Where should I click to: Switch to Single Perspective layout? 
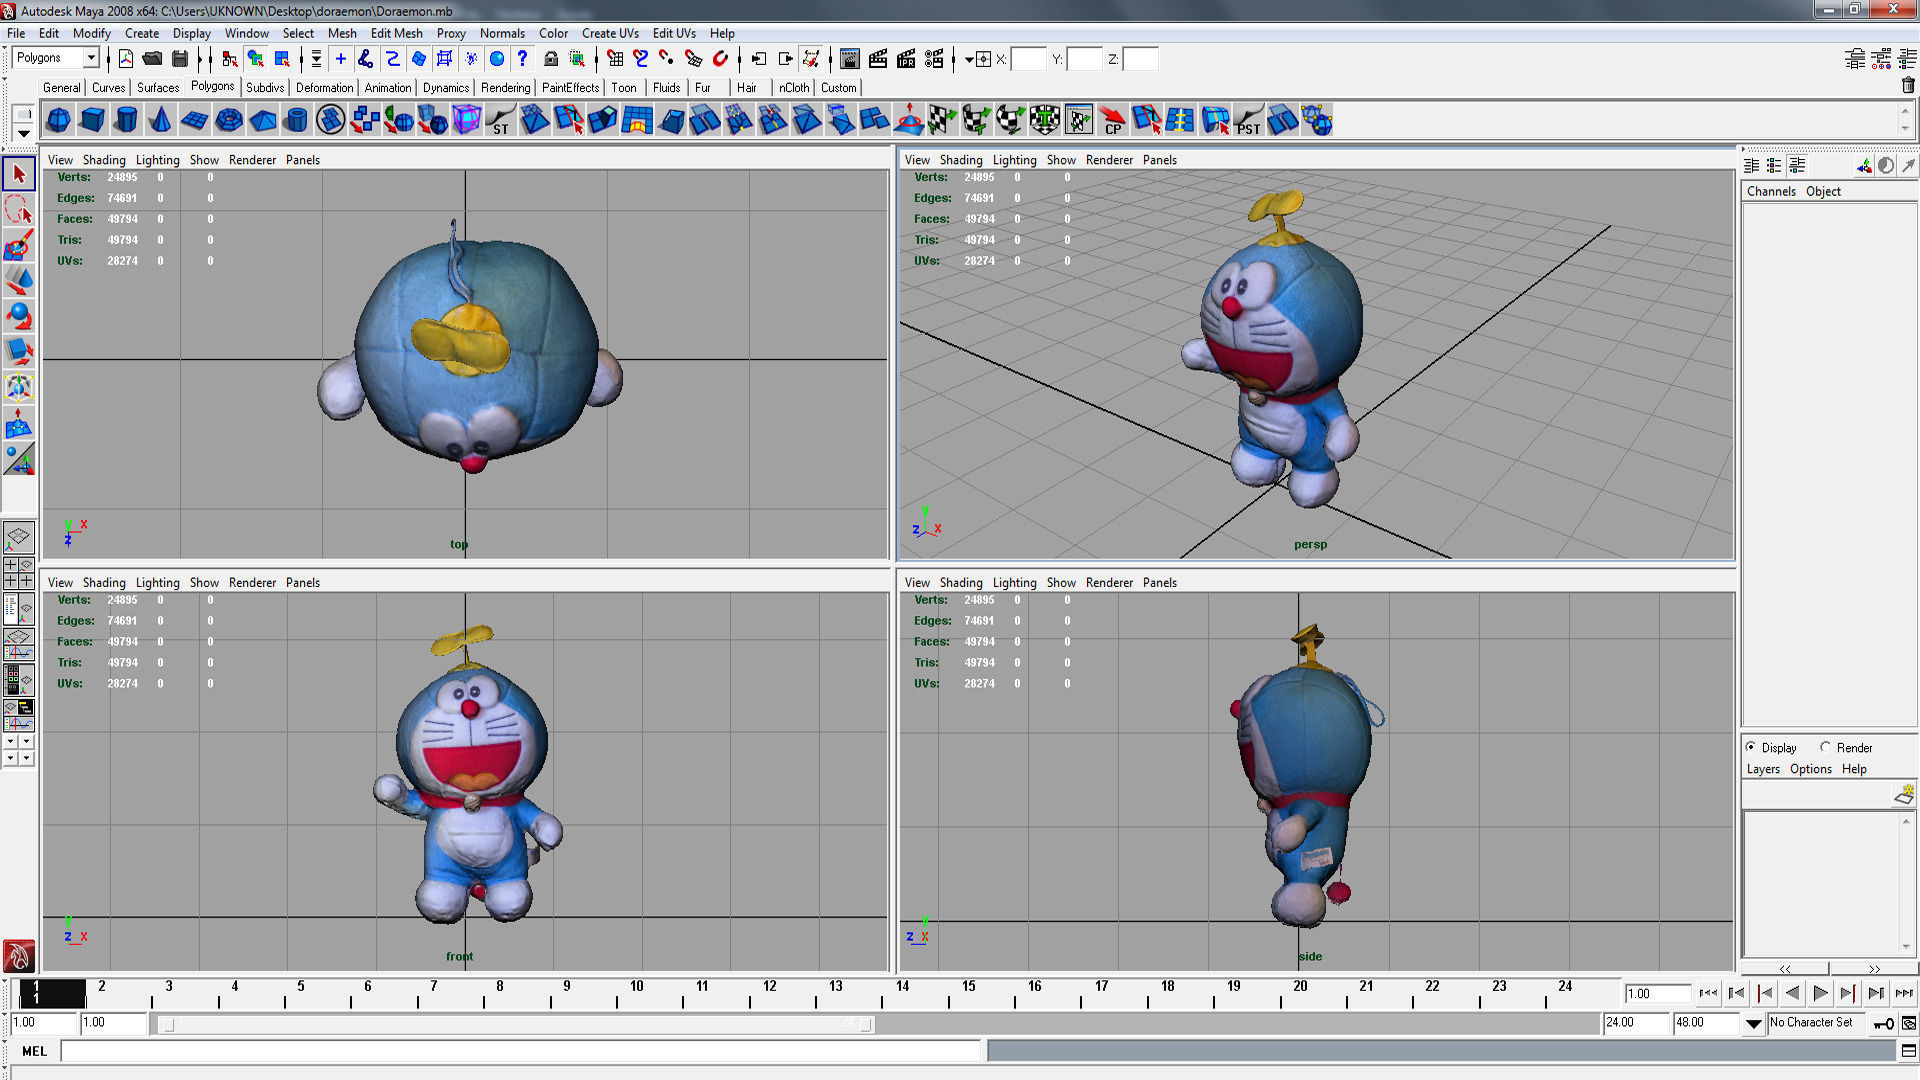coord(18,537)
